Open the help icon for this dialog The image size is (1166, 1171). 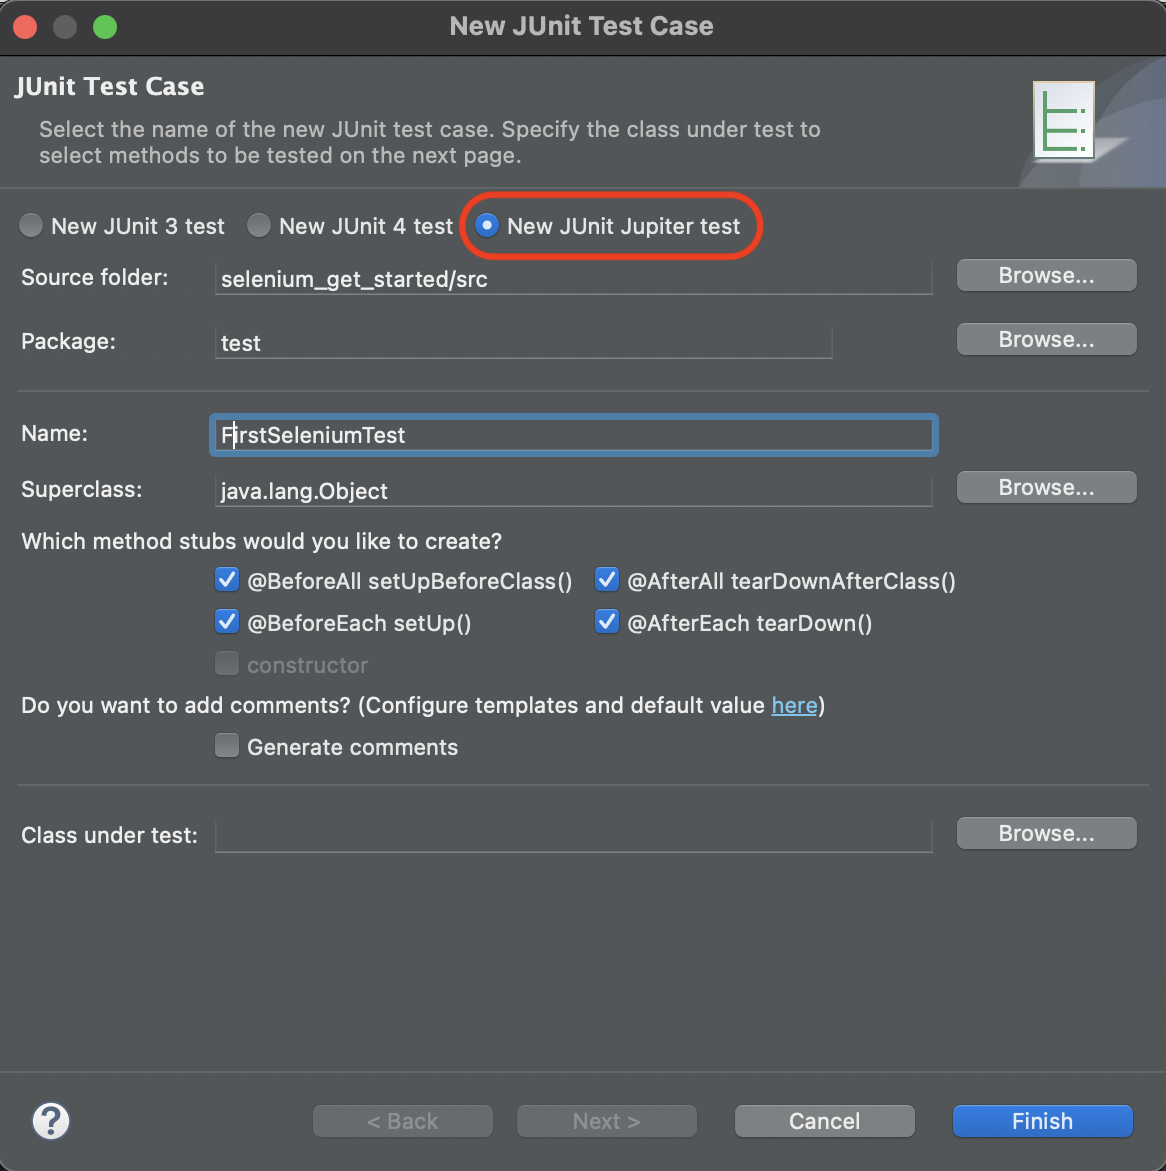click(x=51, y=1121)
